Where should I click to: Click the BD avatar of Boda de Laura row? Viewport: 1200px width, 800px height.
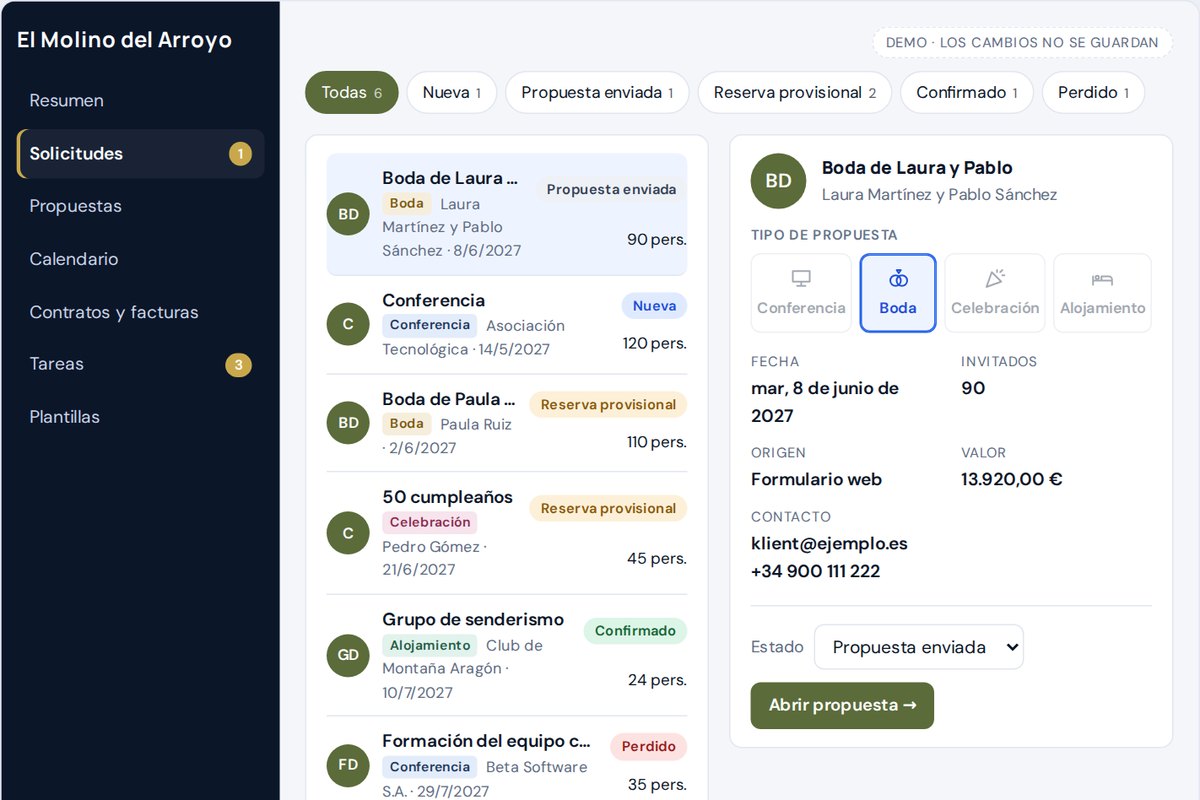click(348, 214)
